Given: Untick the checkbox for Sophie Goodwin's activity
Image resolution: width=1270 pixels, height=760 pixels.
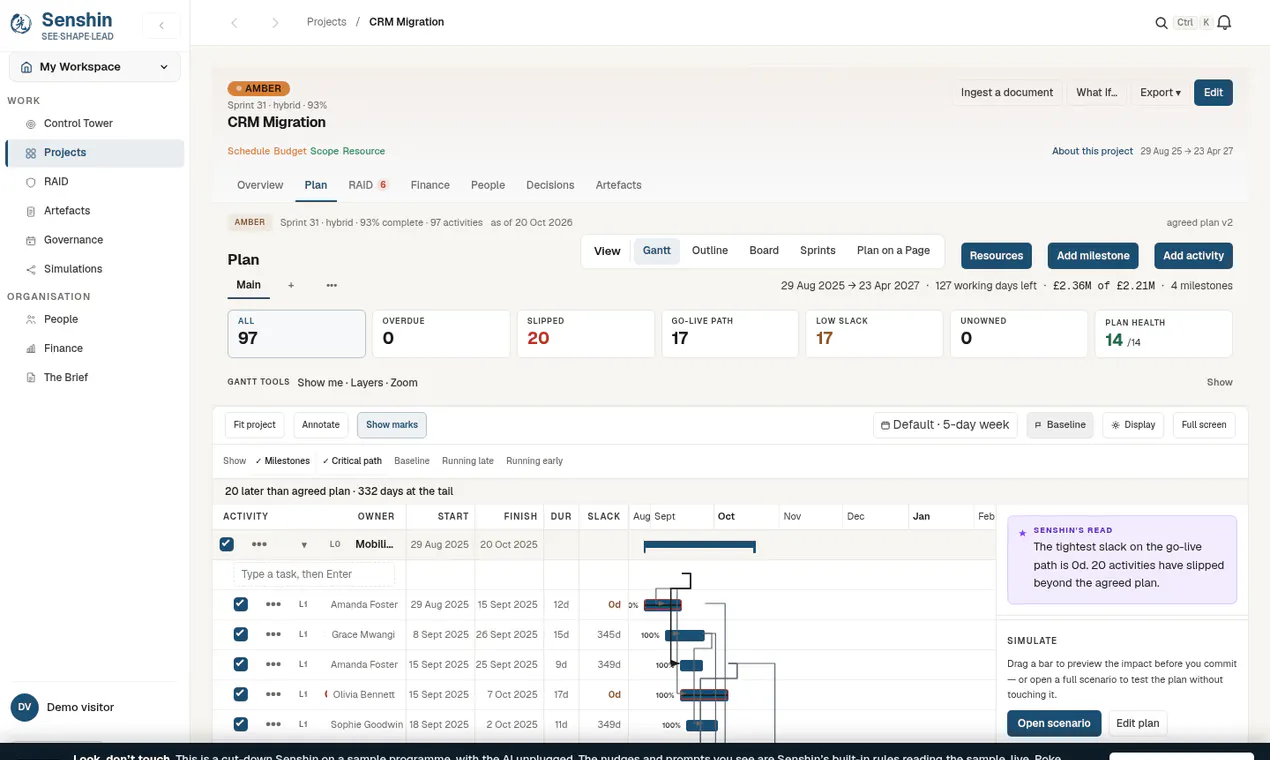Looking at the screenshot, I should [x=241, y=724].
